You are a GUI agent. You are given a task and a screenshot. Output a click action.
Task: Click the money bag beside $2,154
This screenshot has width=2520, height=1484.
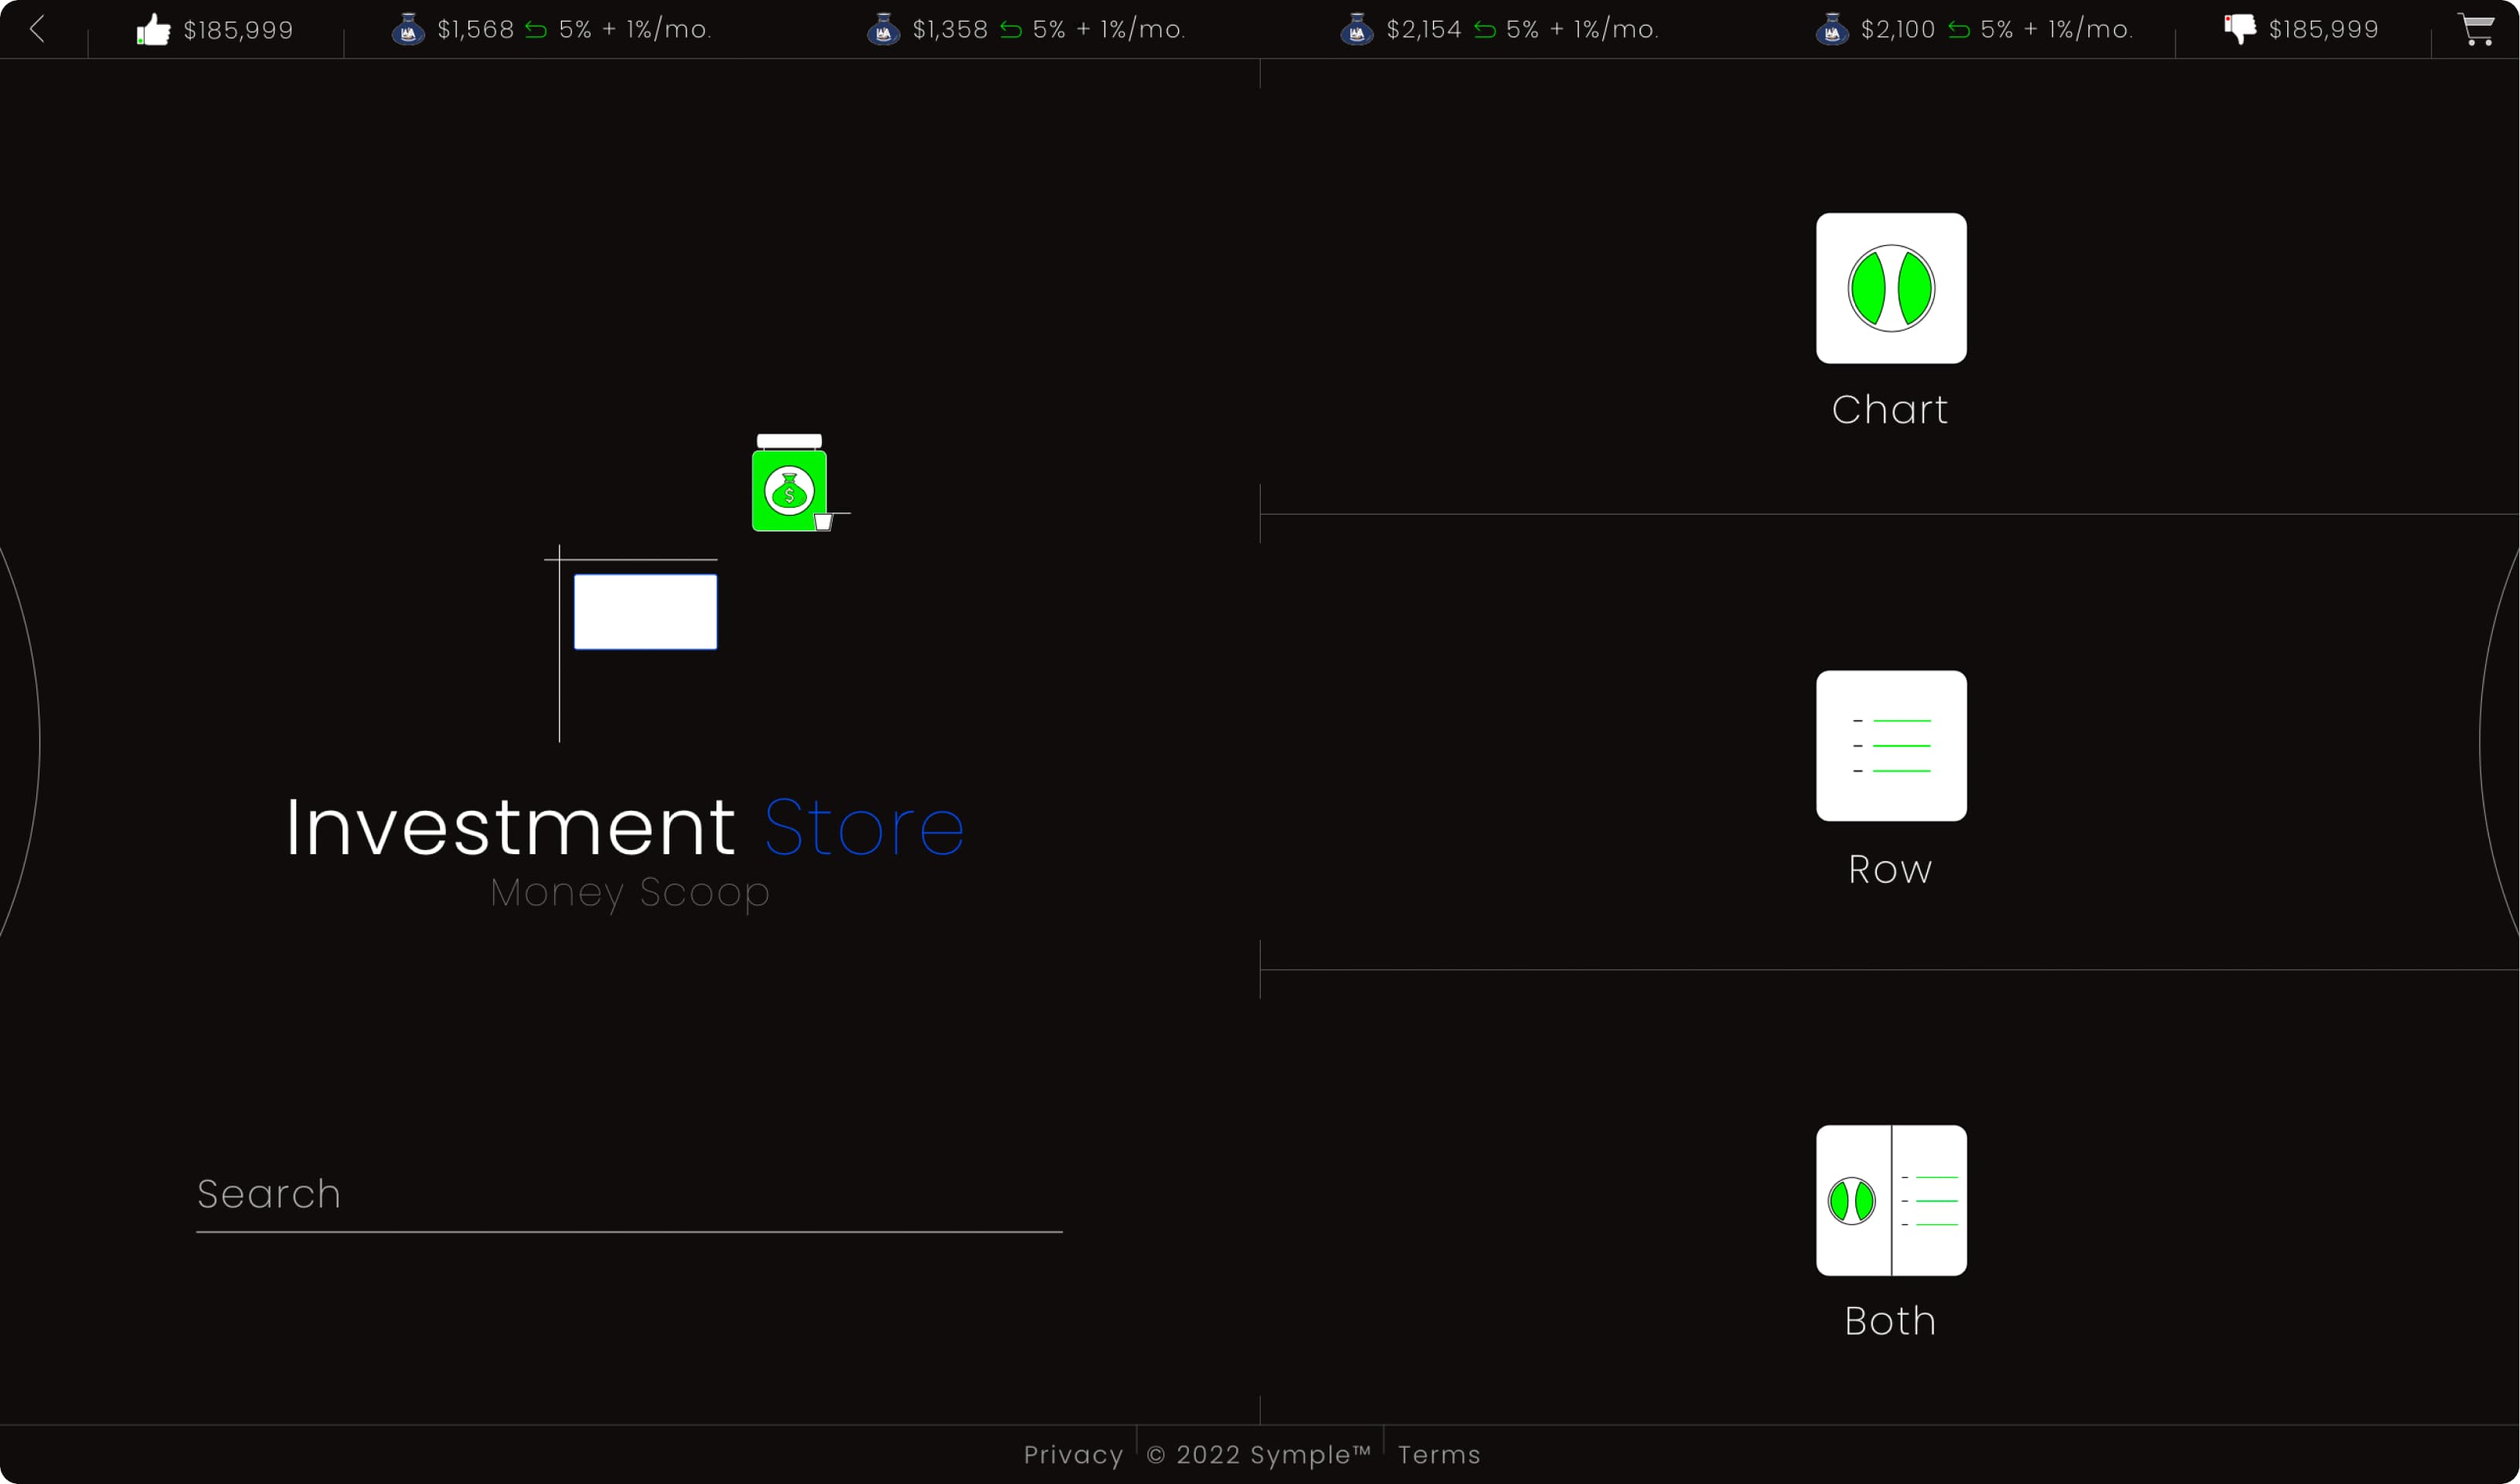point(1356,30)
